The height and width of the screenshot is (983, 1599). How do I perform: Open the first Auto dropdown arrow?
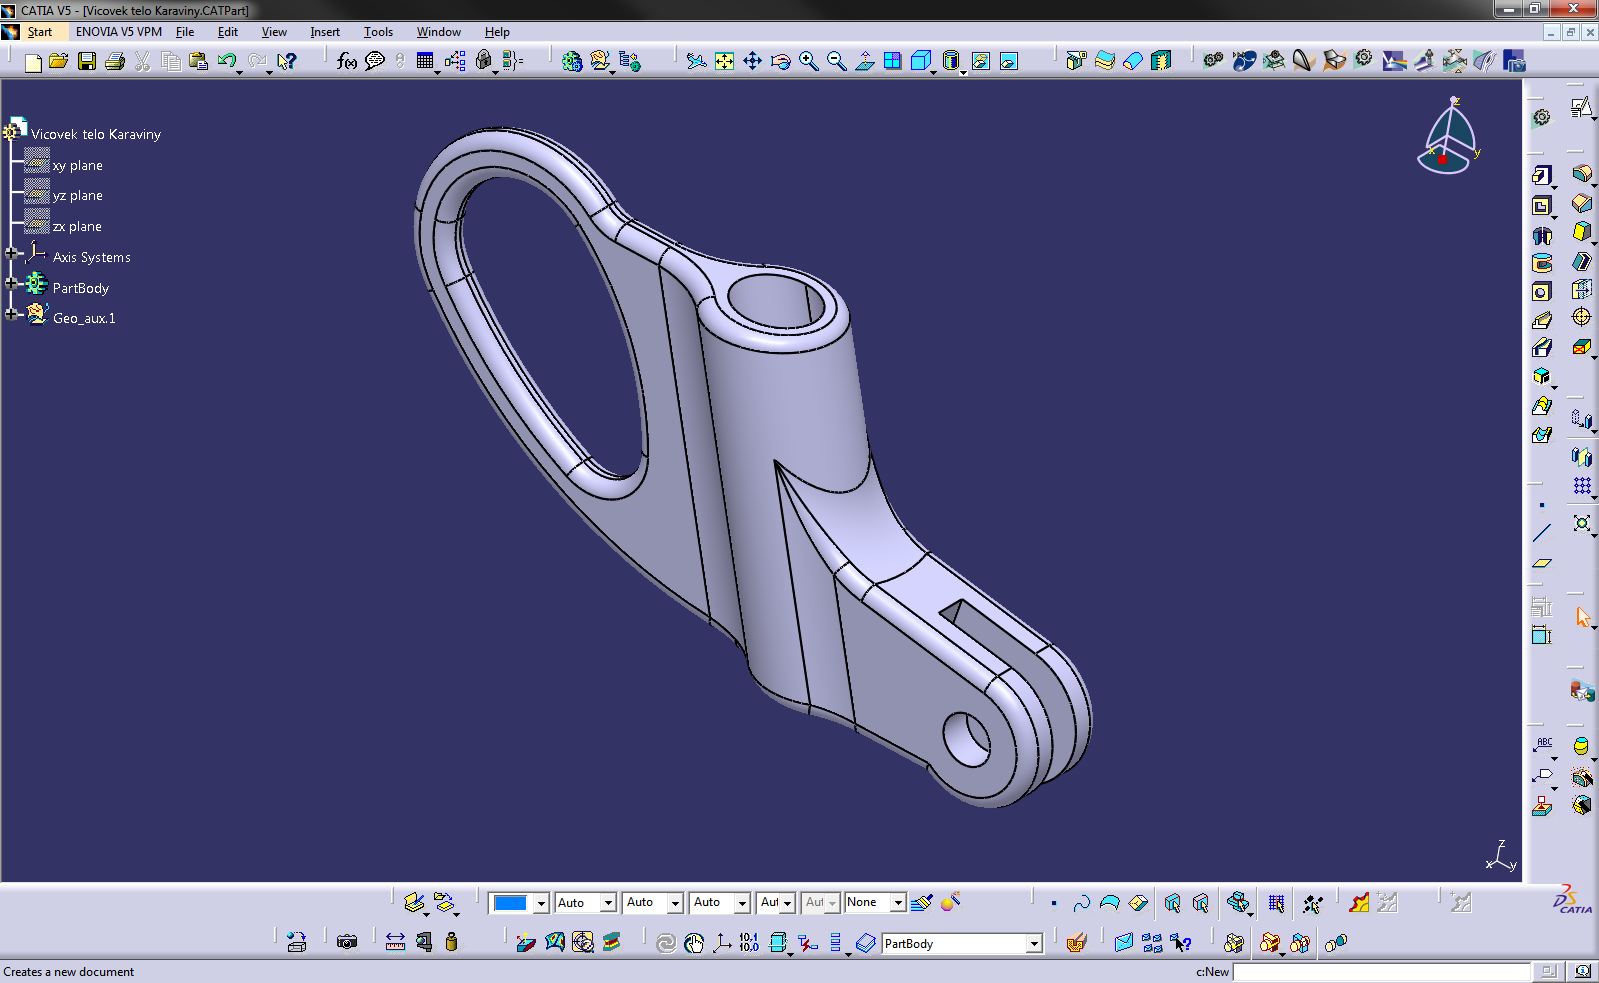click(608, 903)
